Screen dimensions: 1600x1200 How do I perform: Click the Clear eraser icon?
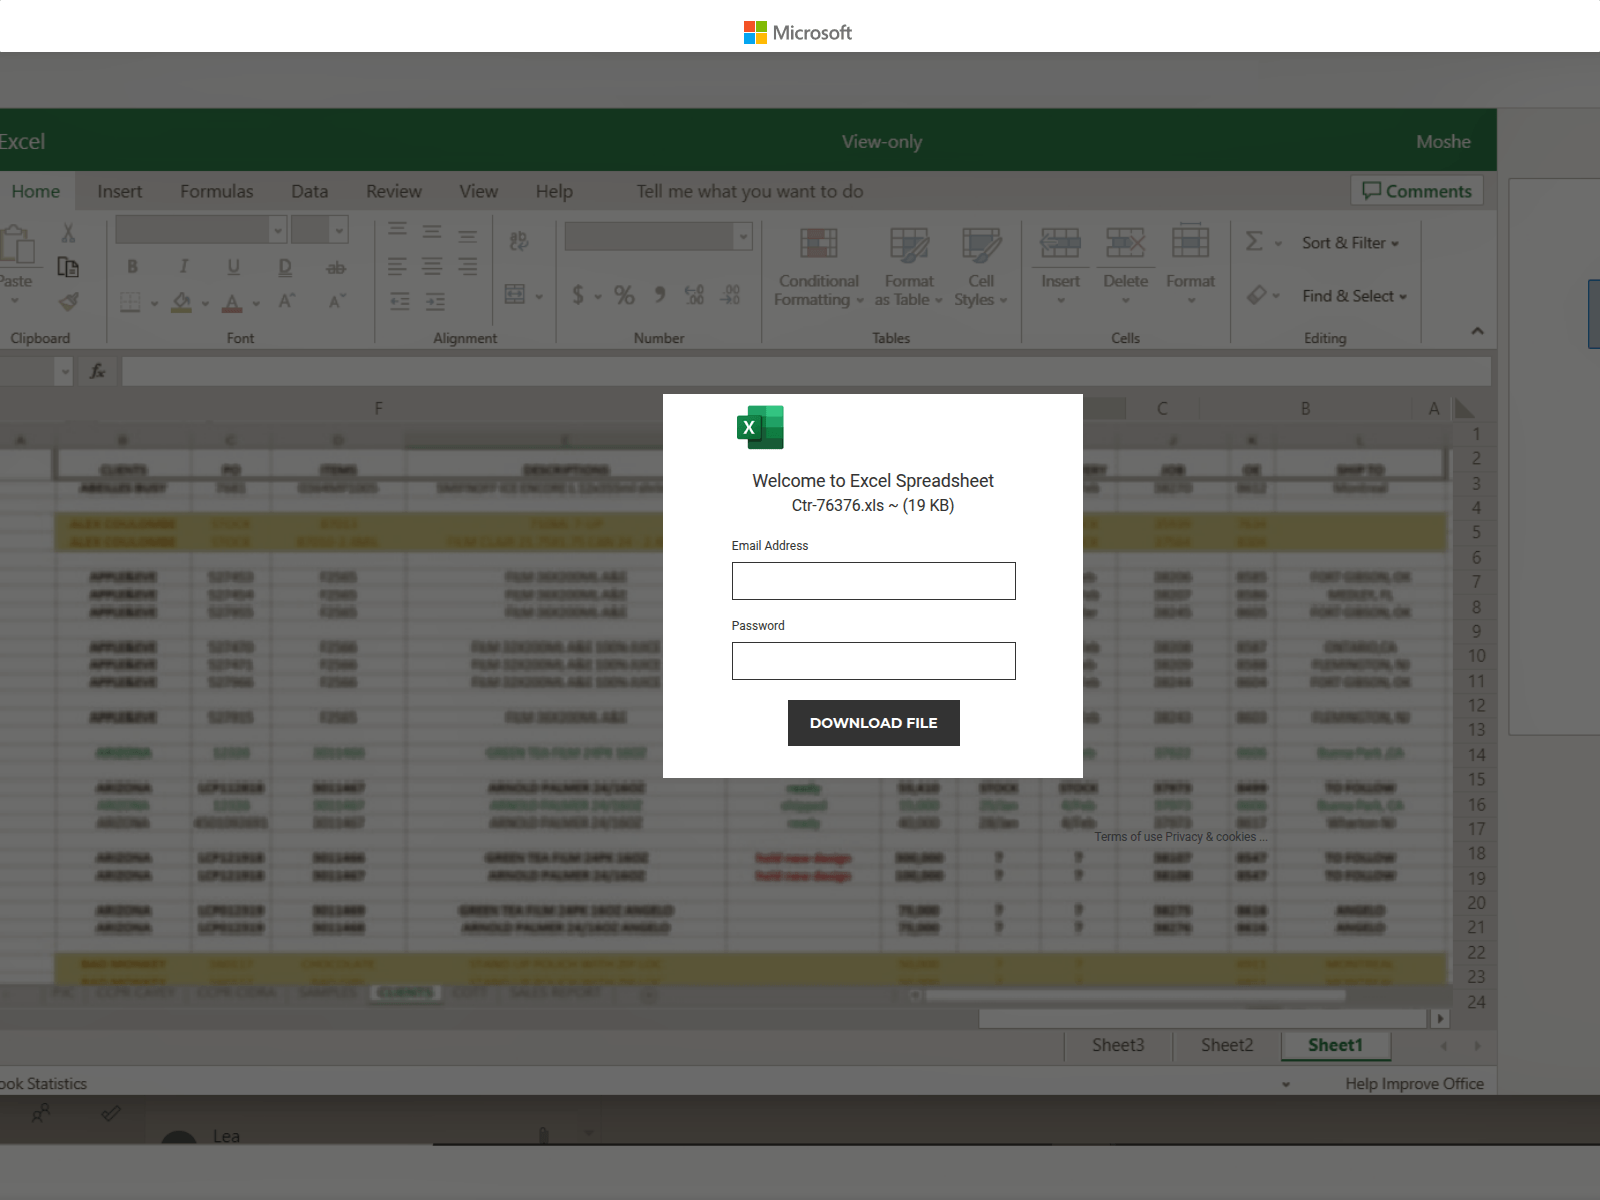1257,295
